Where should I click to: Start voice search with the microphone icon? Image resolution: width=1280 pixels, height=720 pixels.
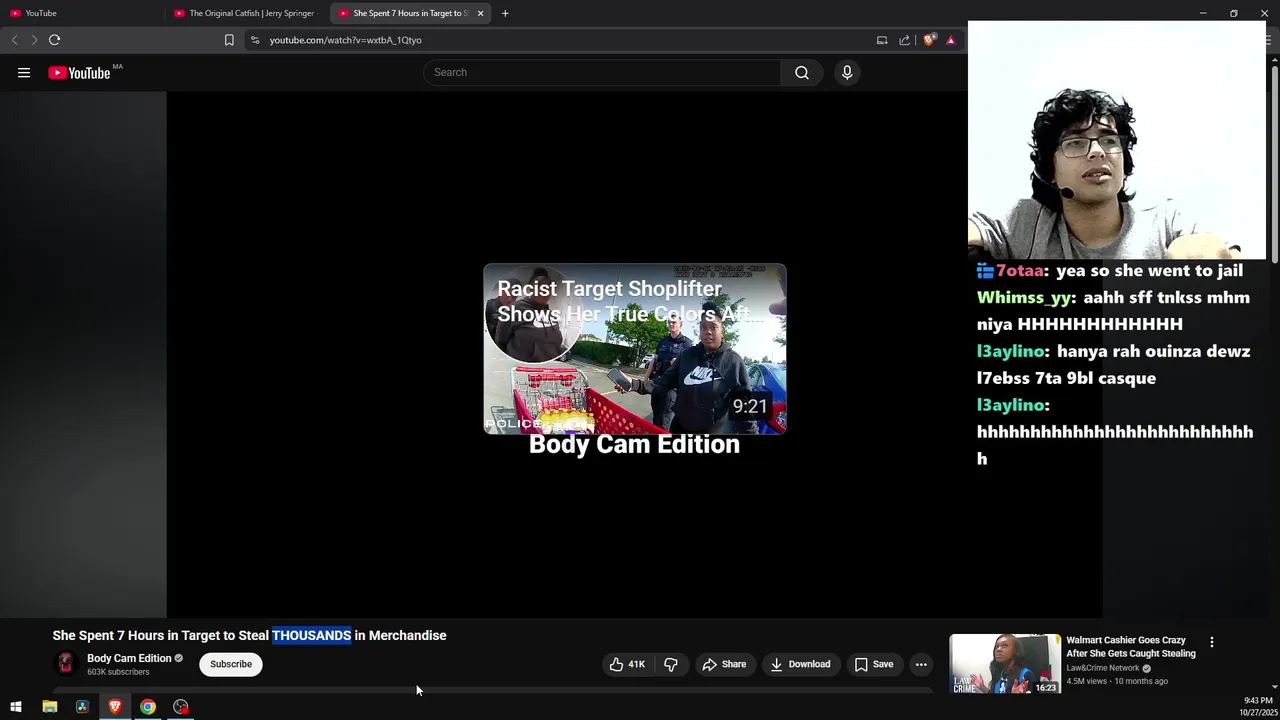(847, 72)
